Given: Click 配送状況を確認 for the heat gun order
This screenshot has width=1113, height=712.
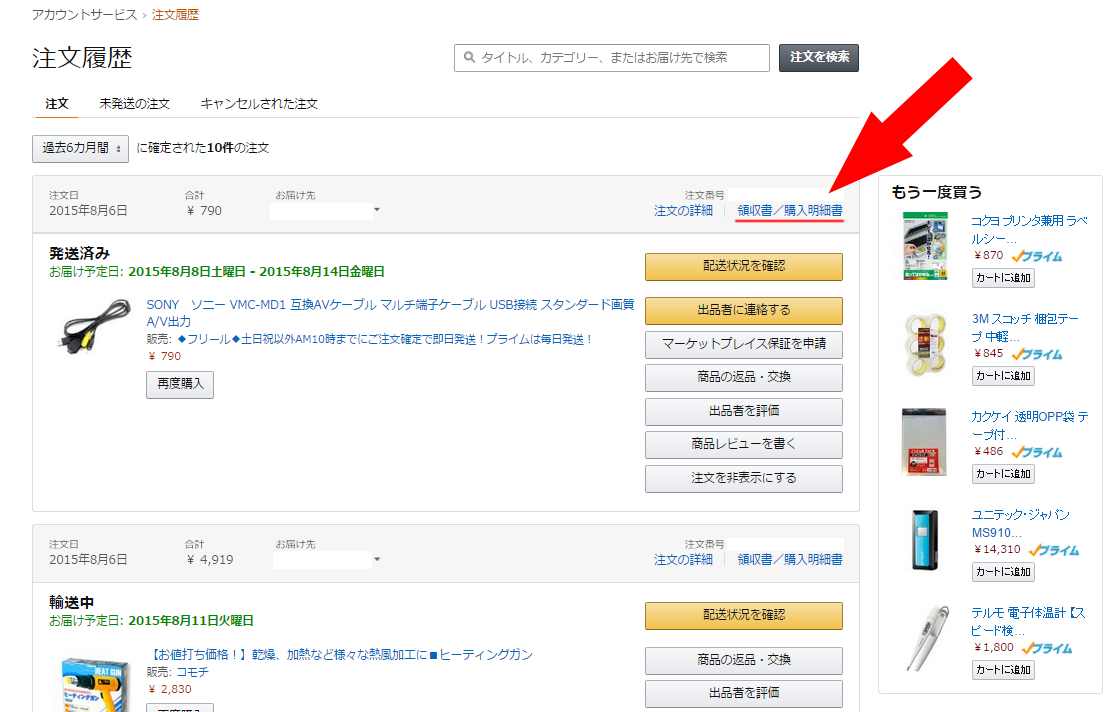Looking at the screenshot, I should pos(744,615).
